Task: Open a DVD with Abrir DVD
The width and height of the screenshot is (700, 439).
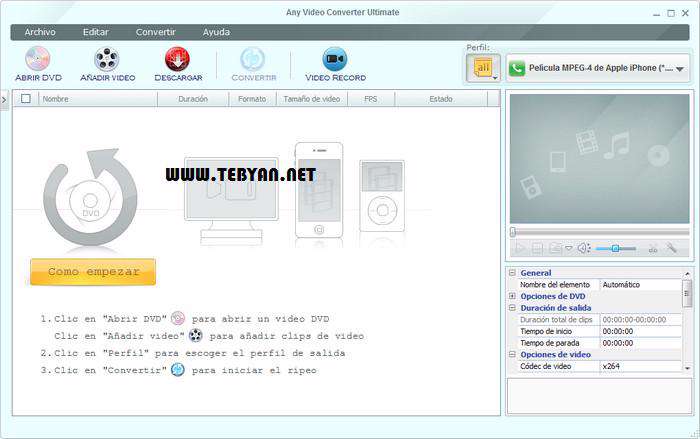Action: 38,64
